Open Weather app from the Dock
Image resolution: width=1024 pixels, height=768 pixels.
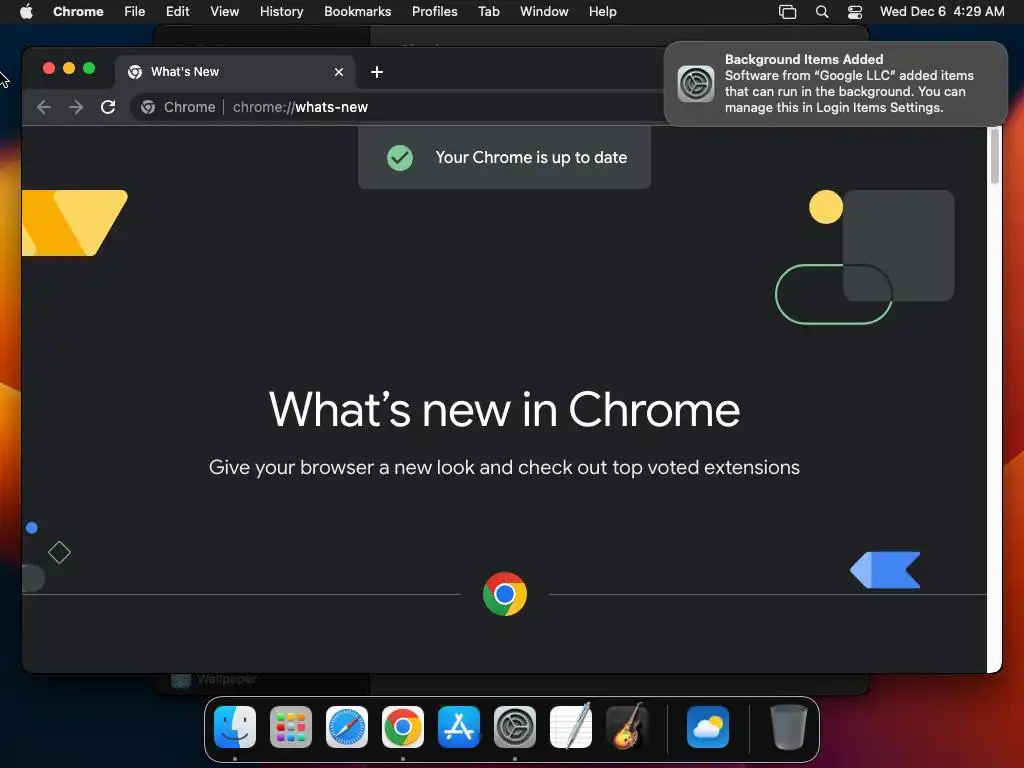pos(708,727)
